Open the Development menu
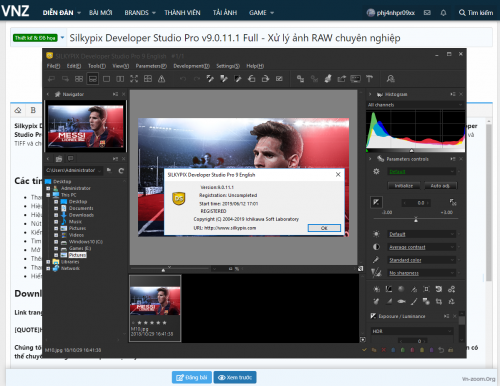Viewport: 500px width, 386px height. point(191,66)
